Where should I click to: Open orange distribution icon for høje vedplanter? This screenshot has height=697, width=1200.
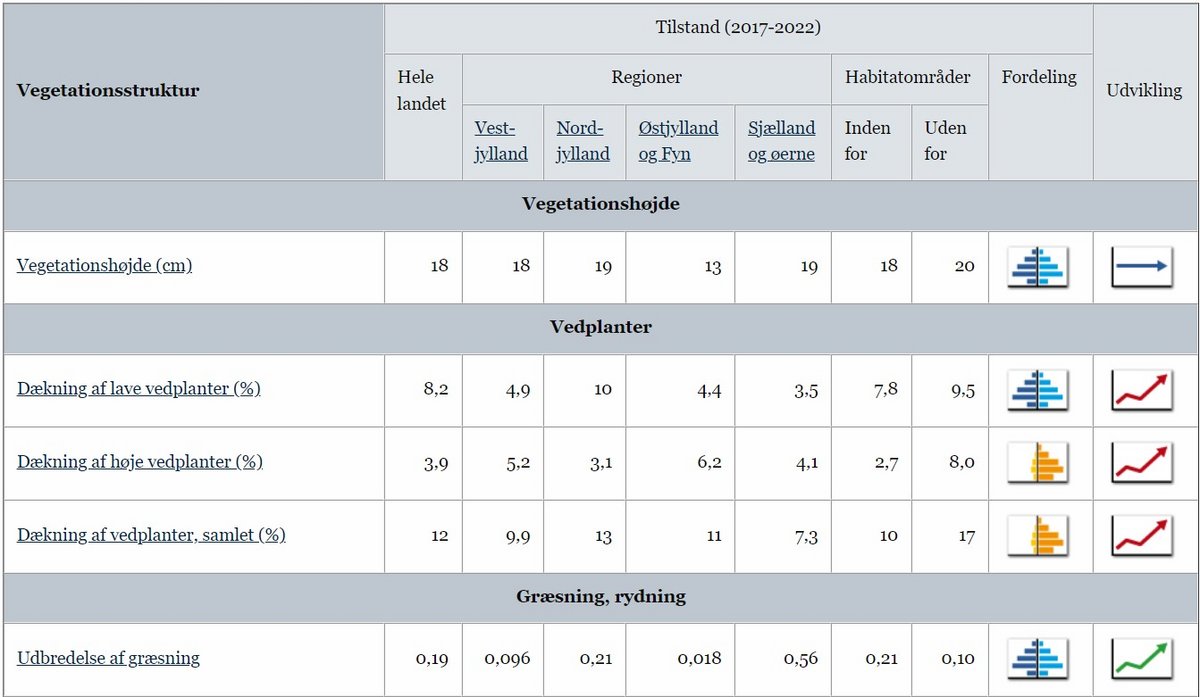coord(1037,463)
